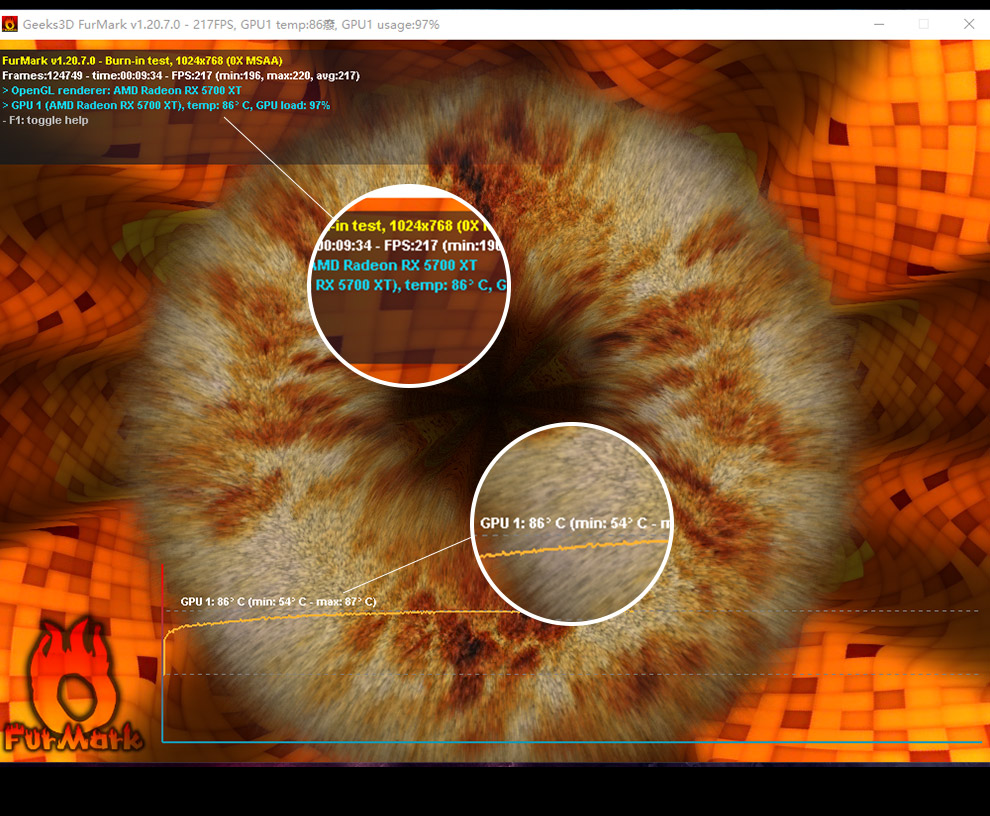The width and height of the screenshot is (990, 816).
Task: Click the upper magnified circle callout
Action: click(409, 285)
